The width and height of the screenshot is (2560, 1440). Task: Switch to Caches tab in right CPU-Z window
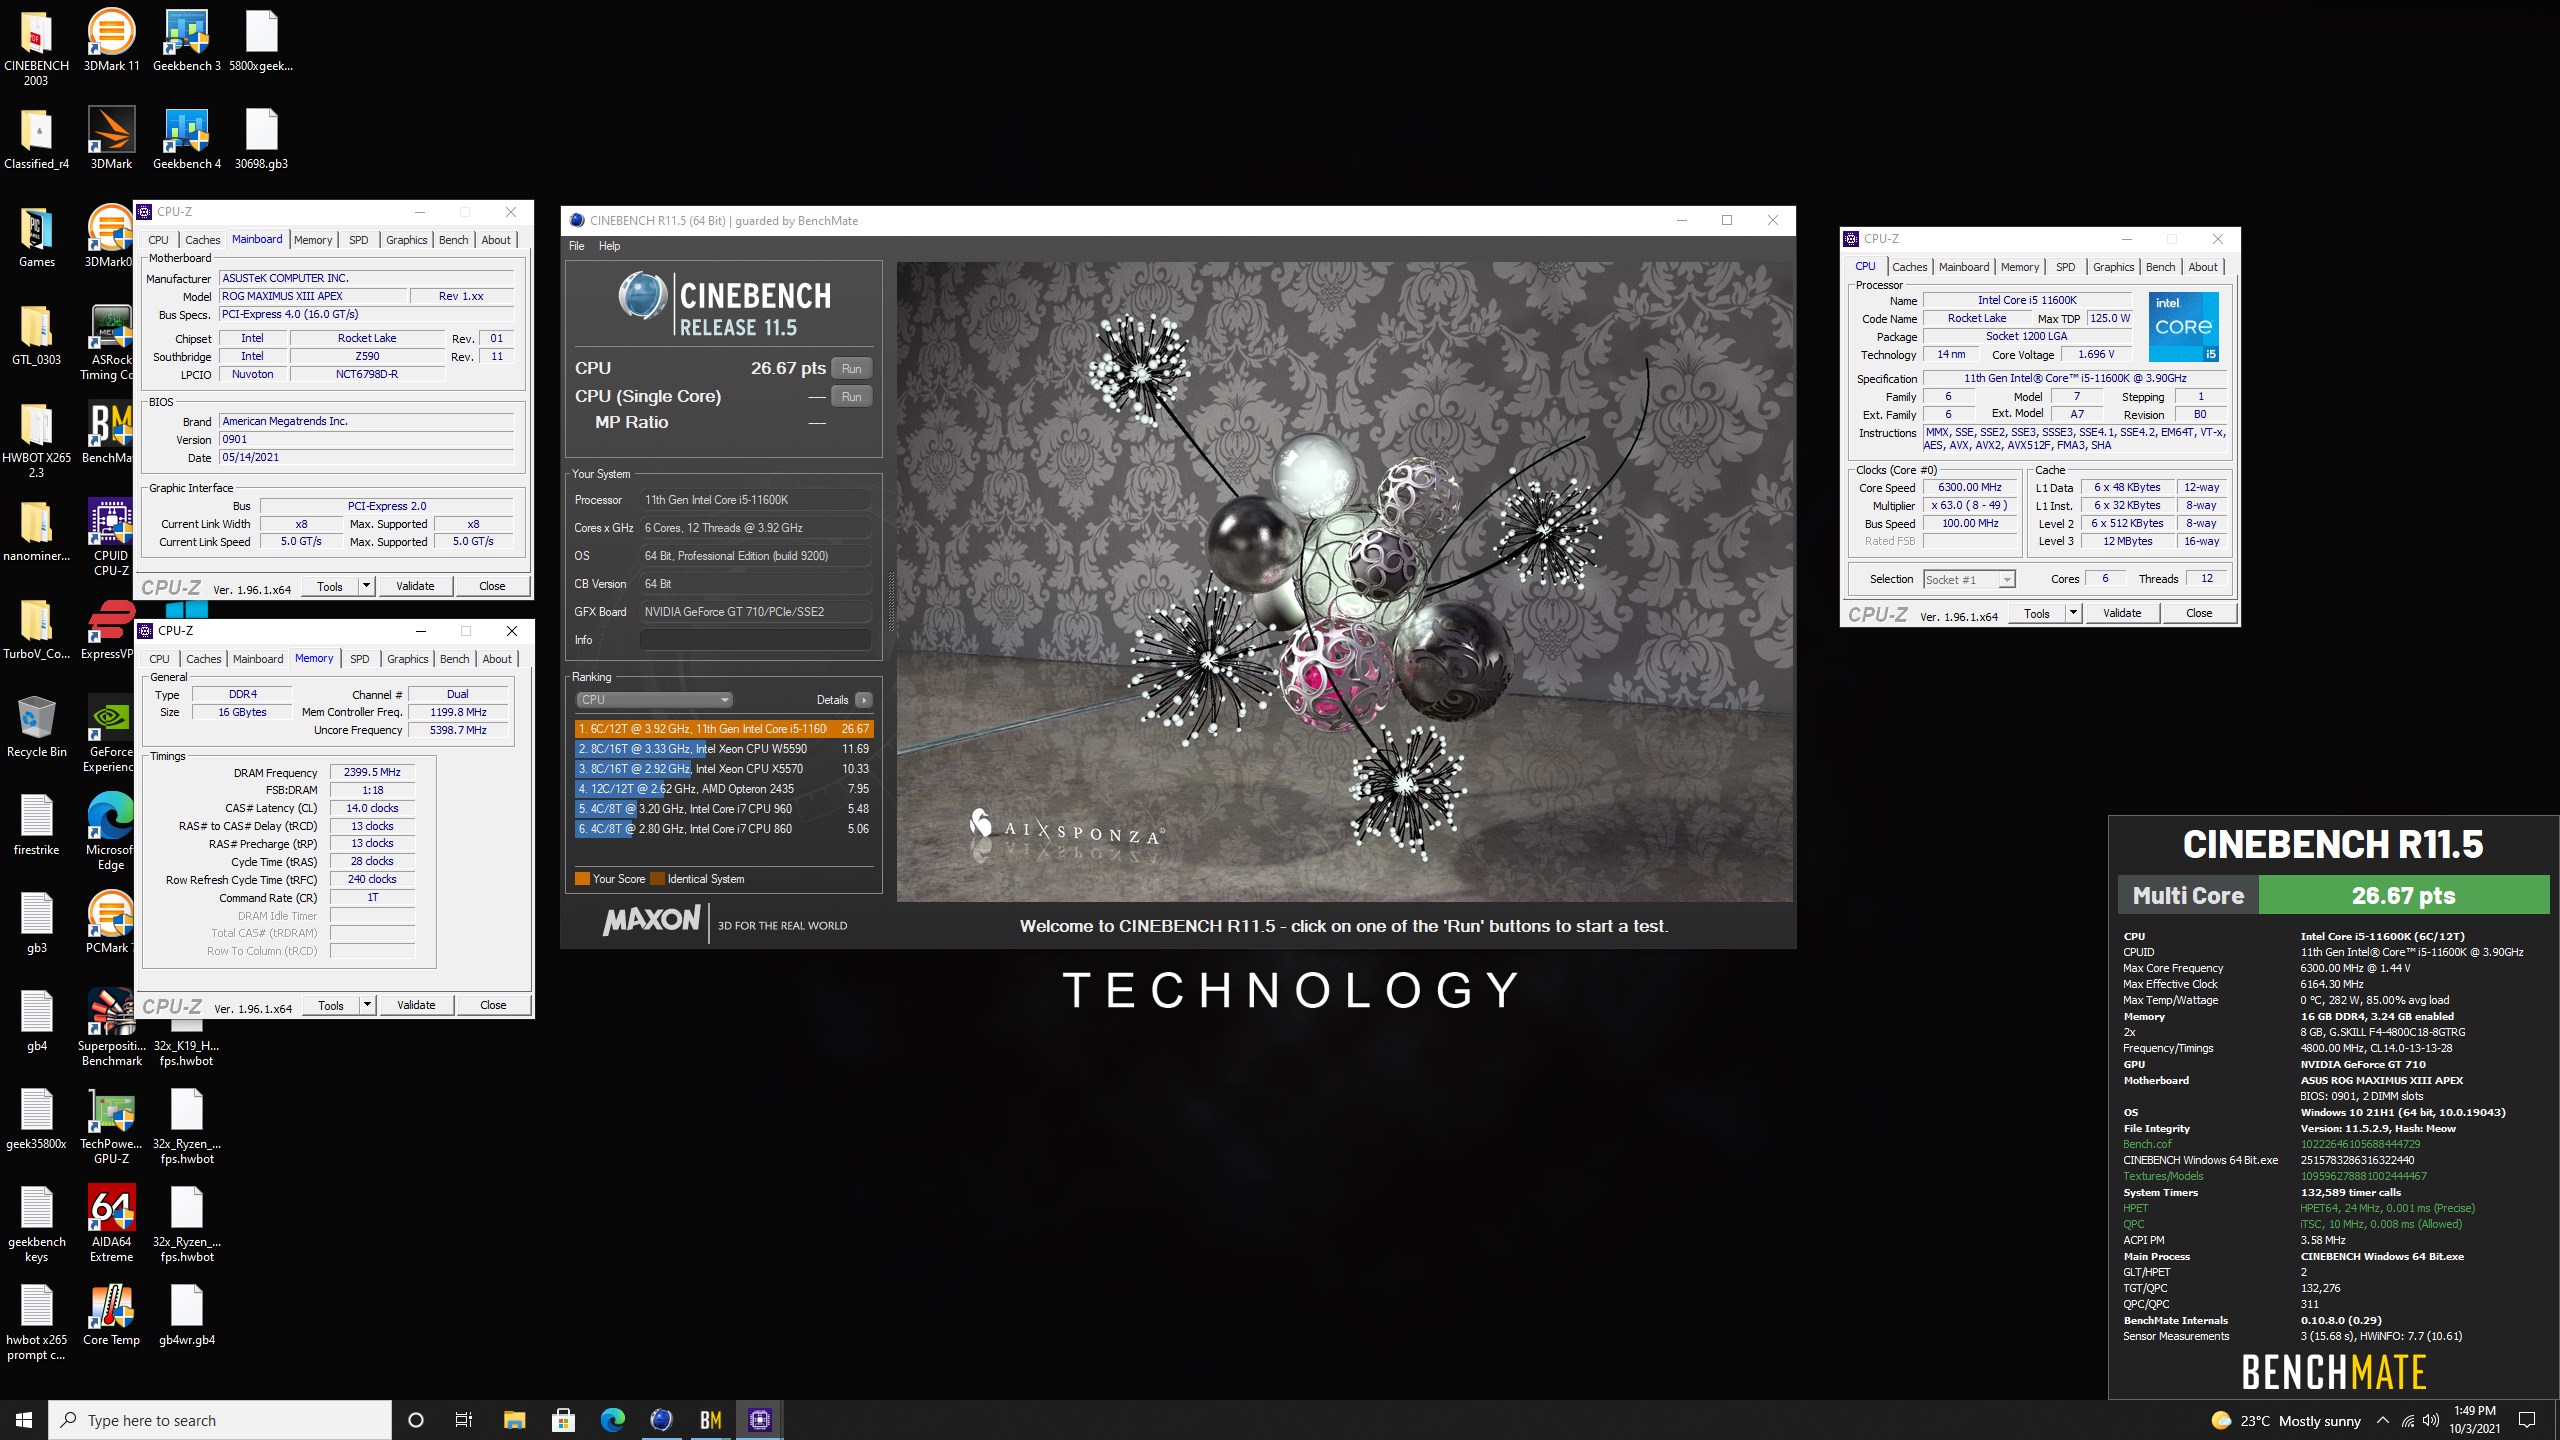1909,267
